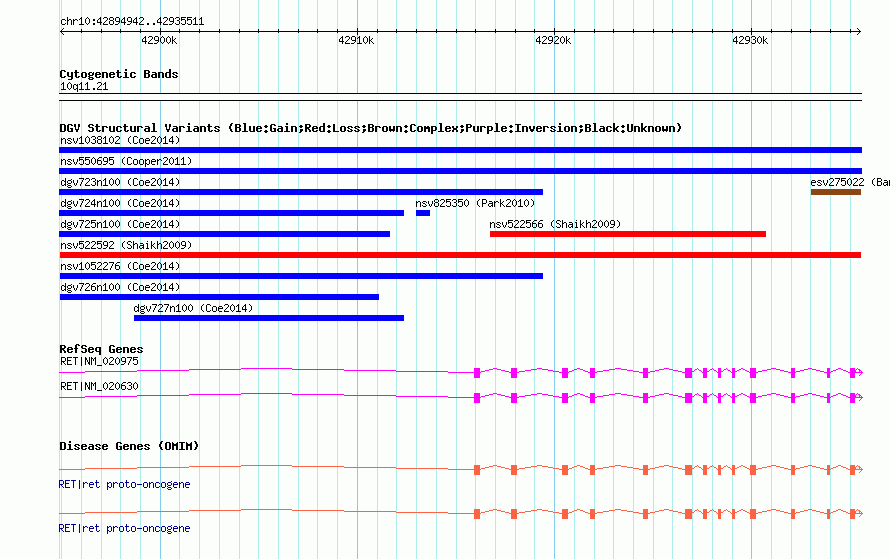
Task: Click the 42900k ruler tick label
Action: [x=159, y=40]
